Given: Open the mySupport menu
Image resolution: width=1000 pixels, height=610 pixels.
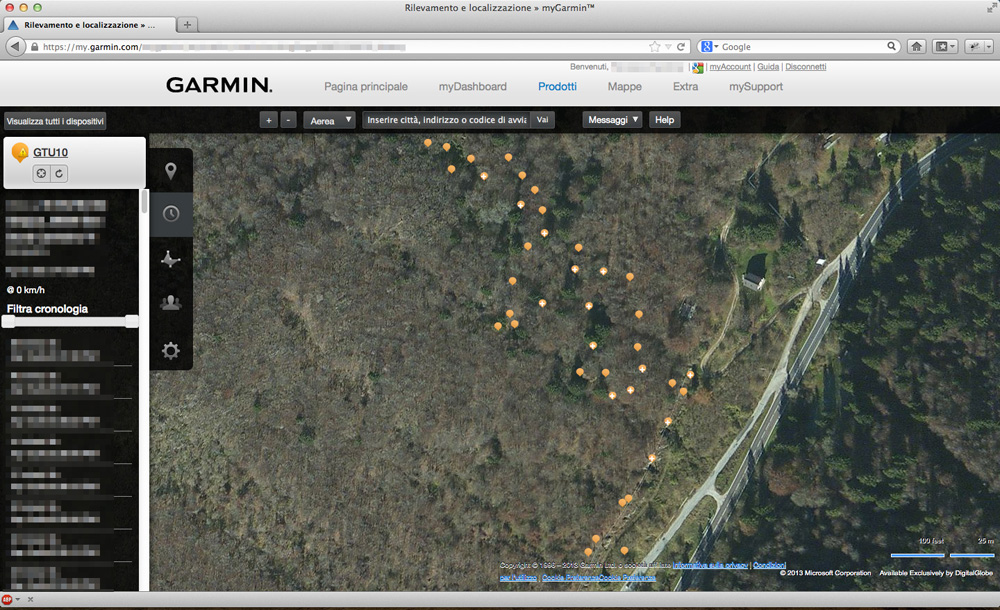Looking at the screenshot, I should pos(756,86).
